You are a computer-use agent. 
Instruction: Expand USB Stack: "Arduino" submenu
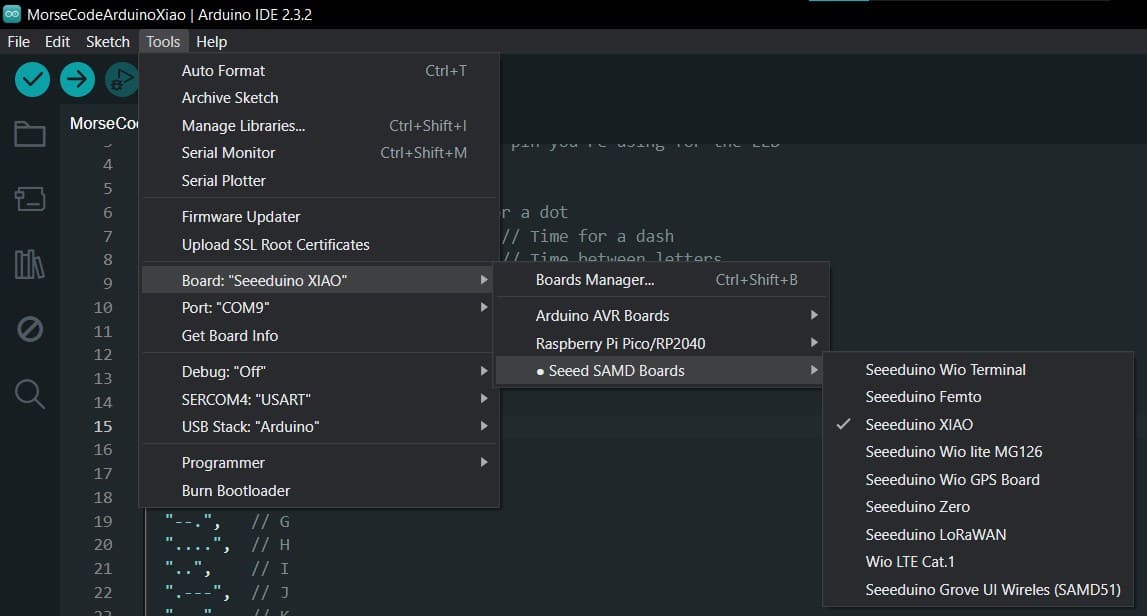pos(320,427)
